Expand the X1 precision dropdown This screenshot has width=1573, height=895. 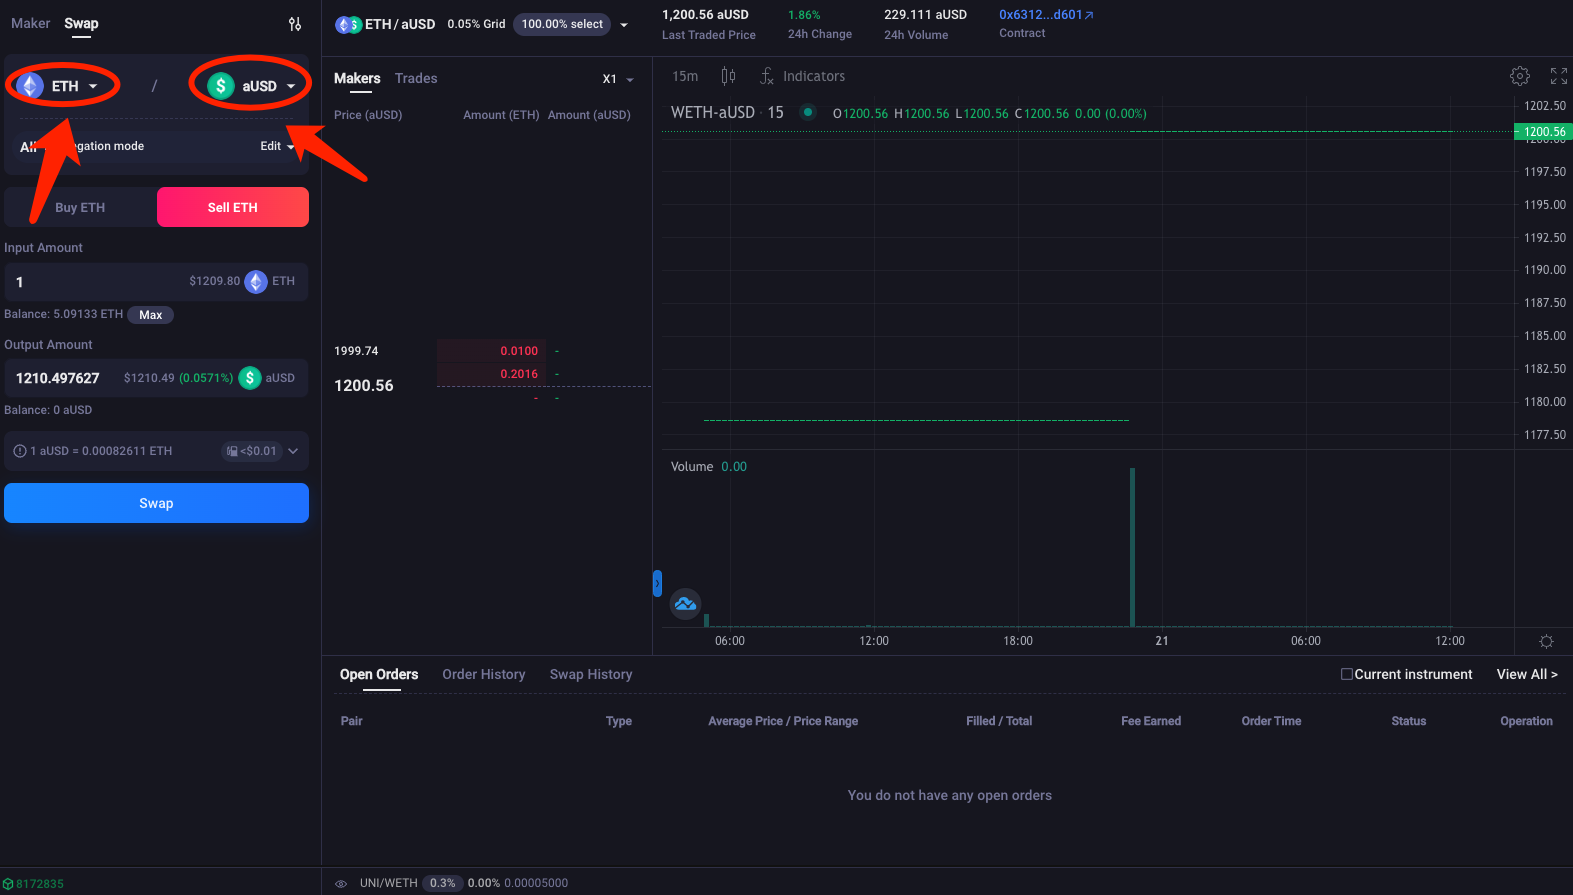pyautogui.click(x=618, y=79)
